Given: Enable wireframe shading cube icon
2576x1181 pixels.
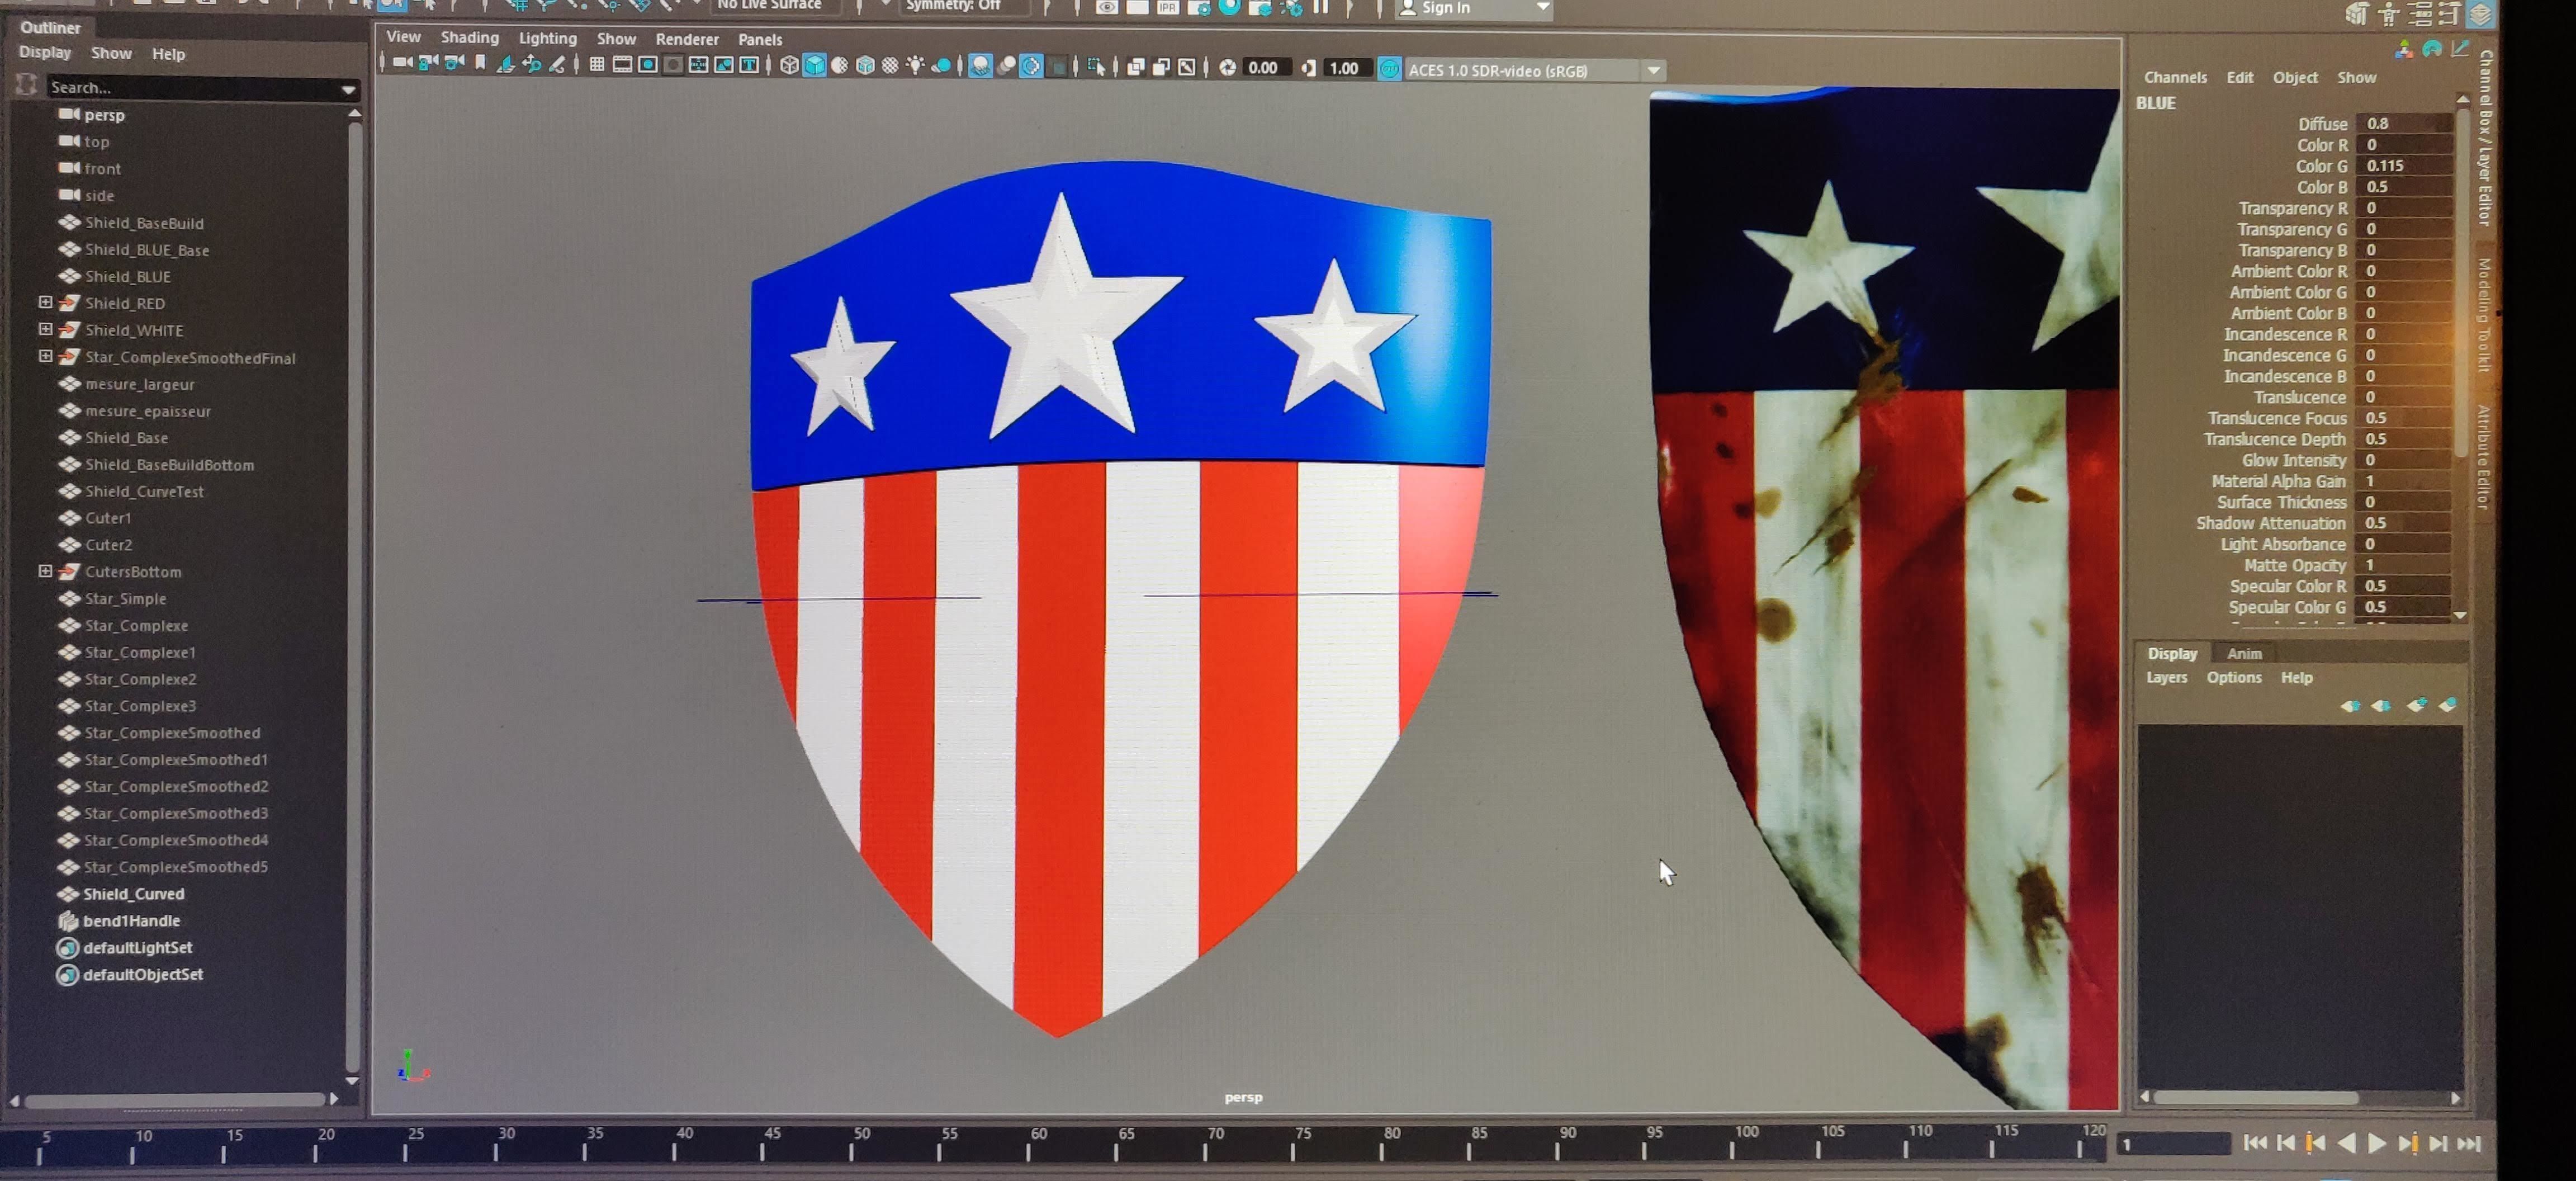Looking at the screenshot, I should tap(789, 66).
